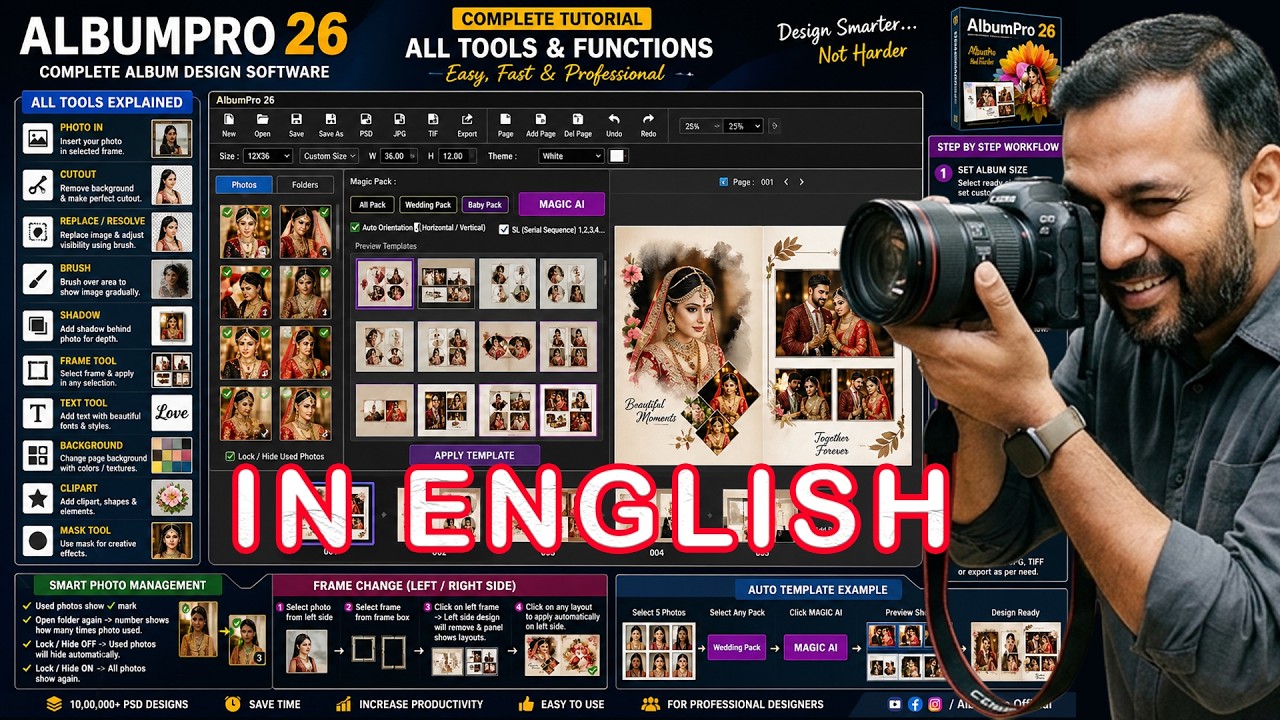Click MAGIC AI button in Auto Template Example
1280x720 pixels.
click(815, 647)
